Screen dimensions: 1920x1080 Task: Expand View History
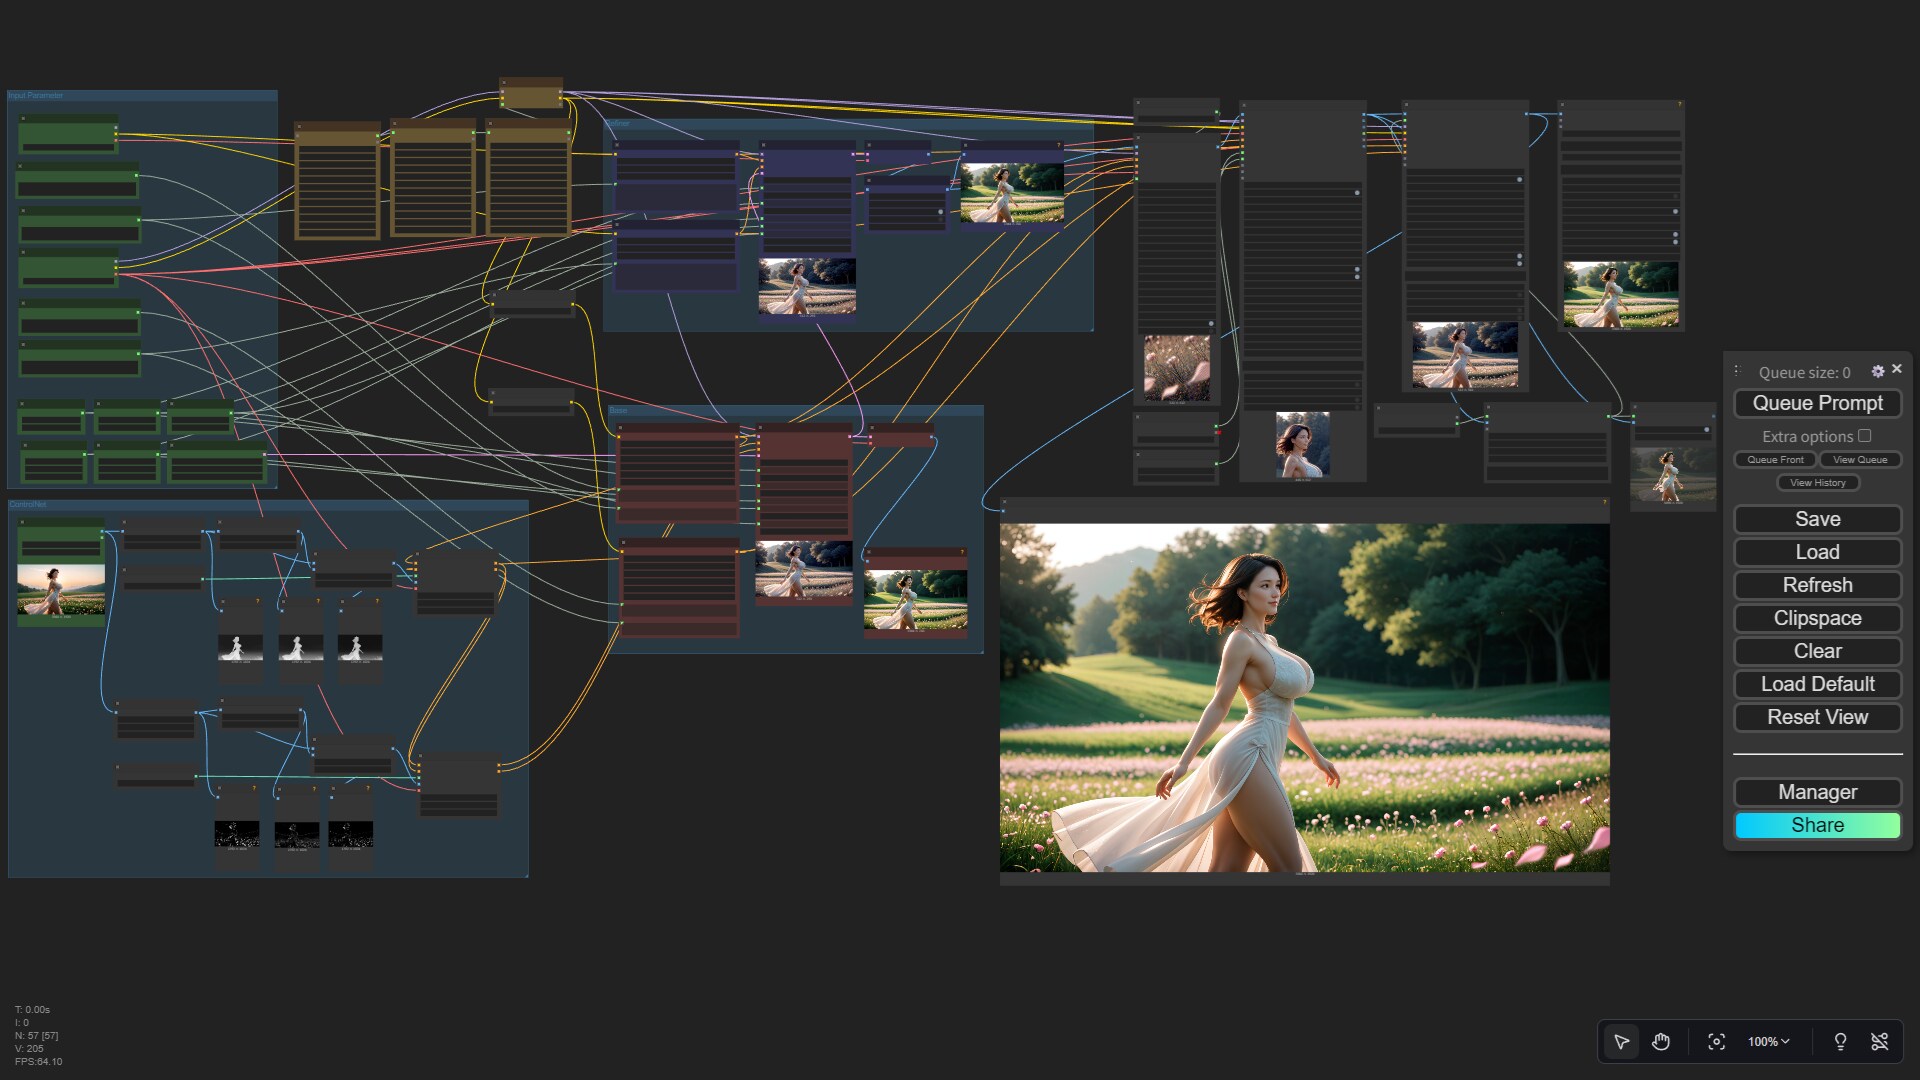click(x=1817, y=483)
